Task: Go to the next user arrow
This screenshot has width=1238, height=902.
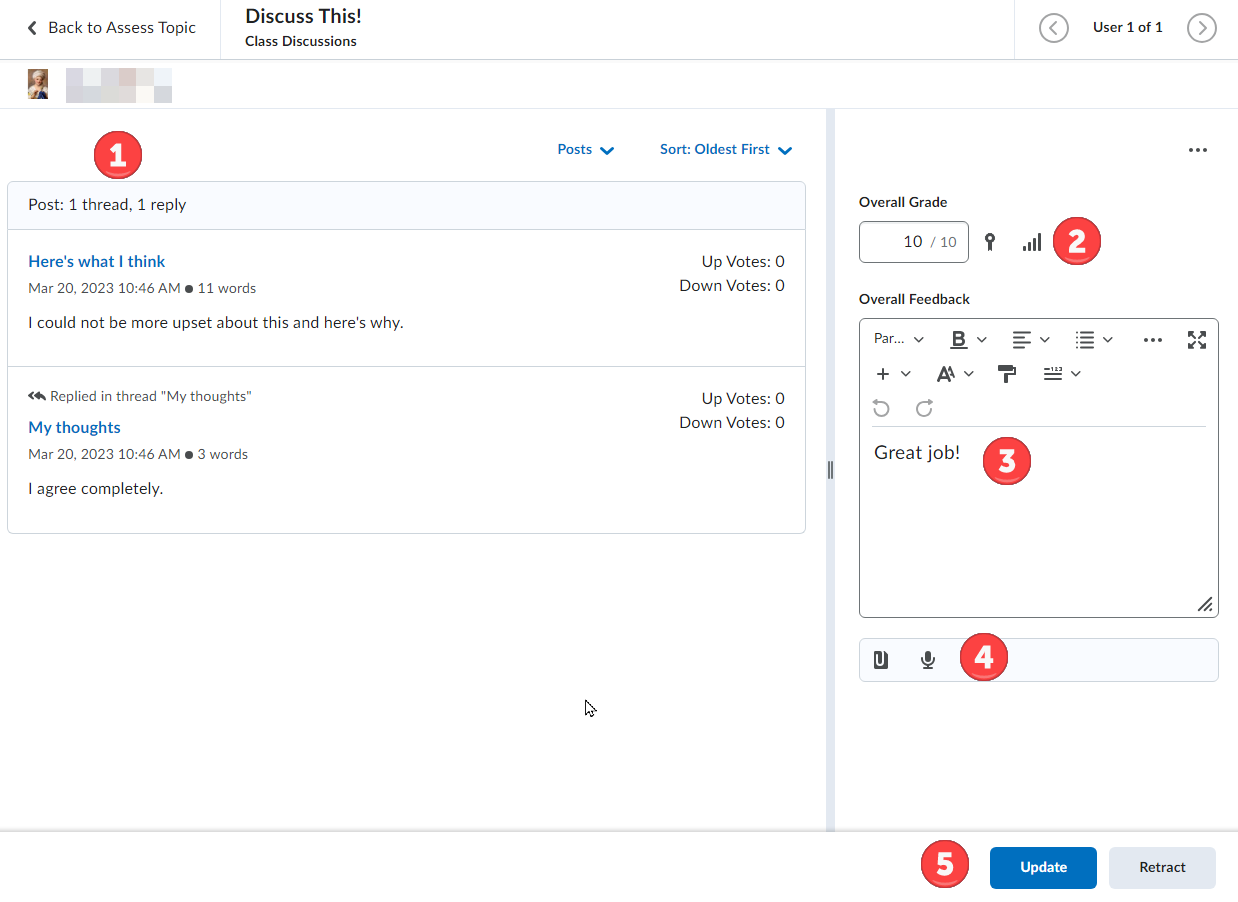Action: tap(1201, 28)
